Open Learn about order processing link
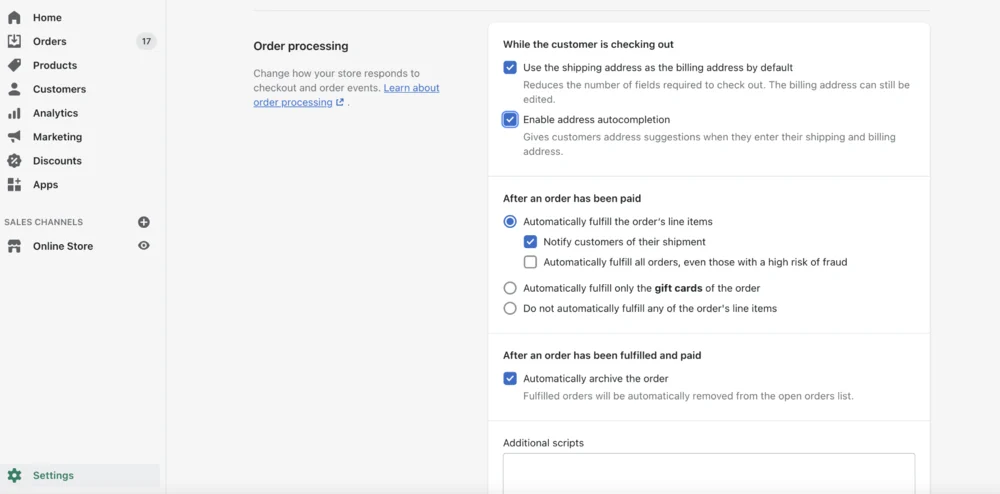The height and width of the screenshot is (494, 1000). click(x=411, y=88)
